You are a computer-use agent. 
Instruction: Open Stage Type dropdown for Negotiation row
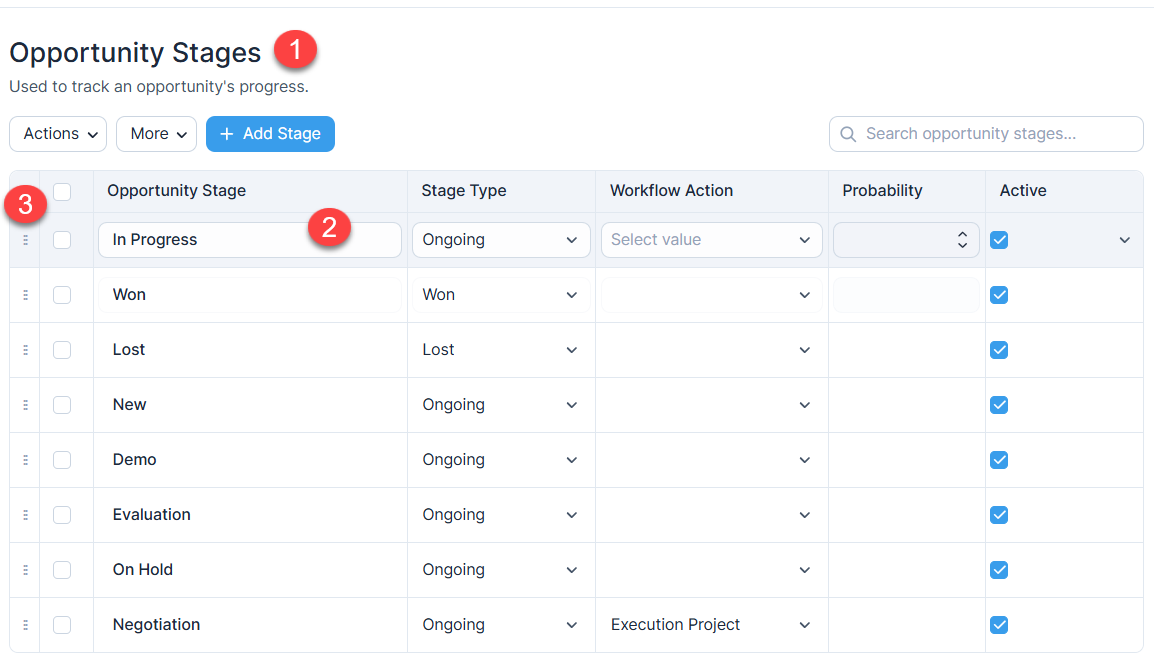pyautogui.click(x=501, y=625)
